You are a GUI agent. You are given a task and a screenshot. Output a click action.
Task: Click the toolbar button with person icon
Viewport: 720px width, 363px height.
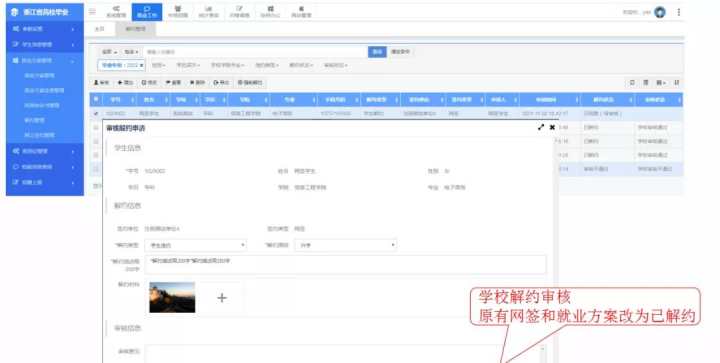coord(101,83)
